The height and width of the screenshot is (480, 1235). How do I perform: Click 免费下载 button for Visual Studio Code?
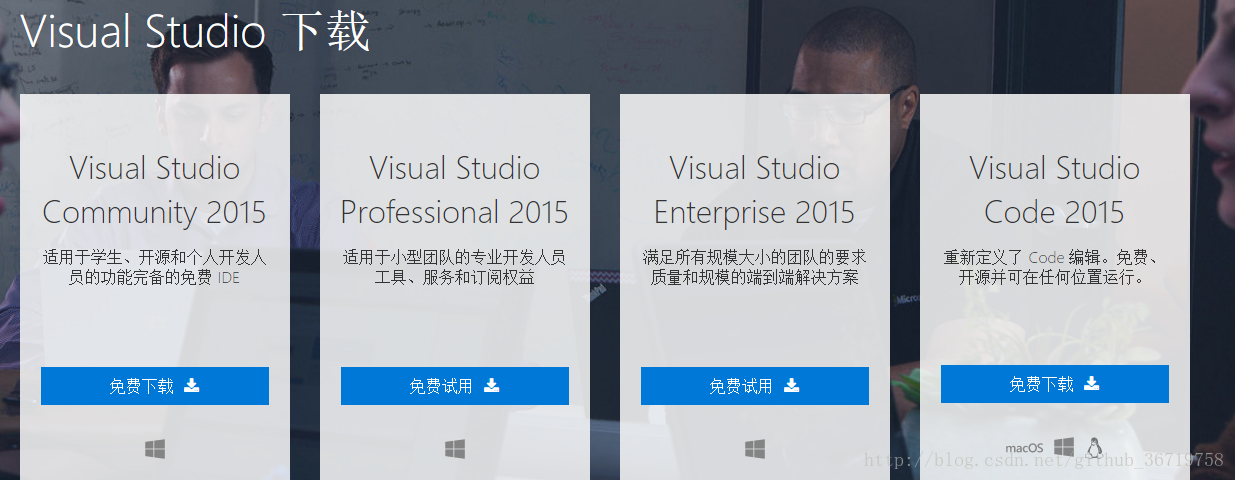[1055, 384]
